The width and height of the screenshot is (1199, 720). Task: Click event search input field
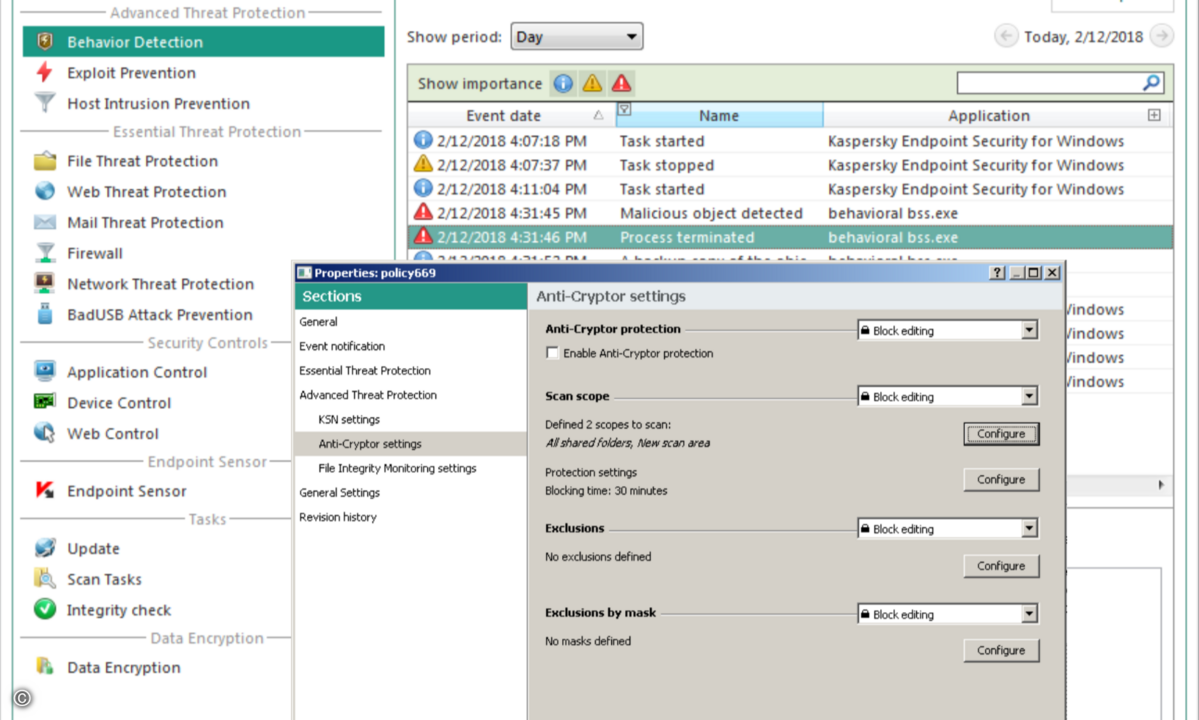1049,83
